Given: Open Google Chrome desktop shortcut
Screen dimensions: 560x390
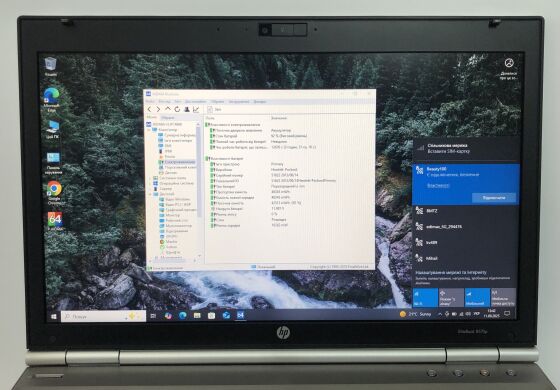Looking at the screenshot, I should tap(54, 193).
